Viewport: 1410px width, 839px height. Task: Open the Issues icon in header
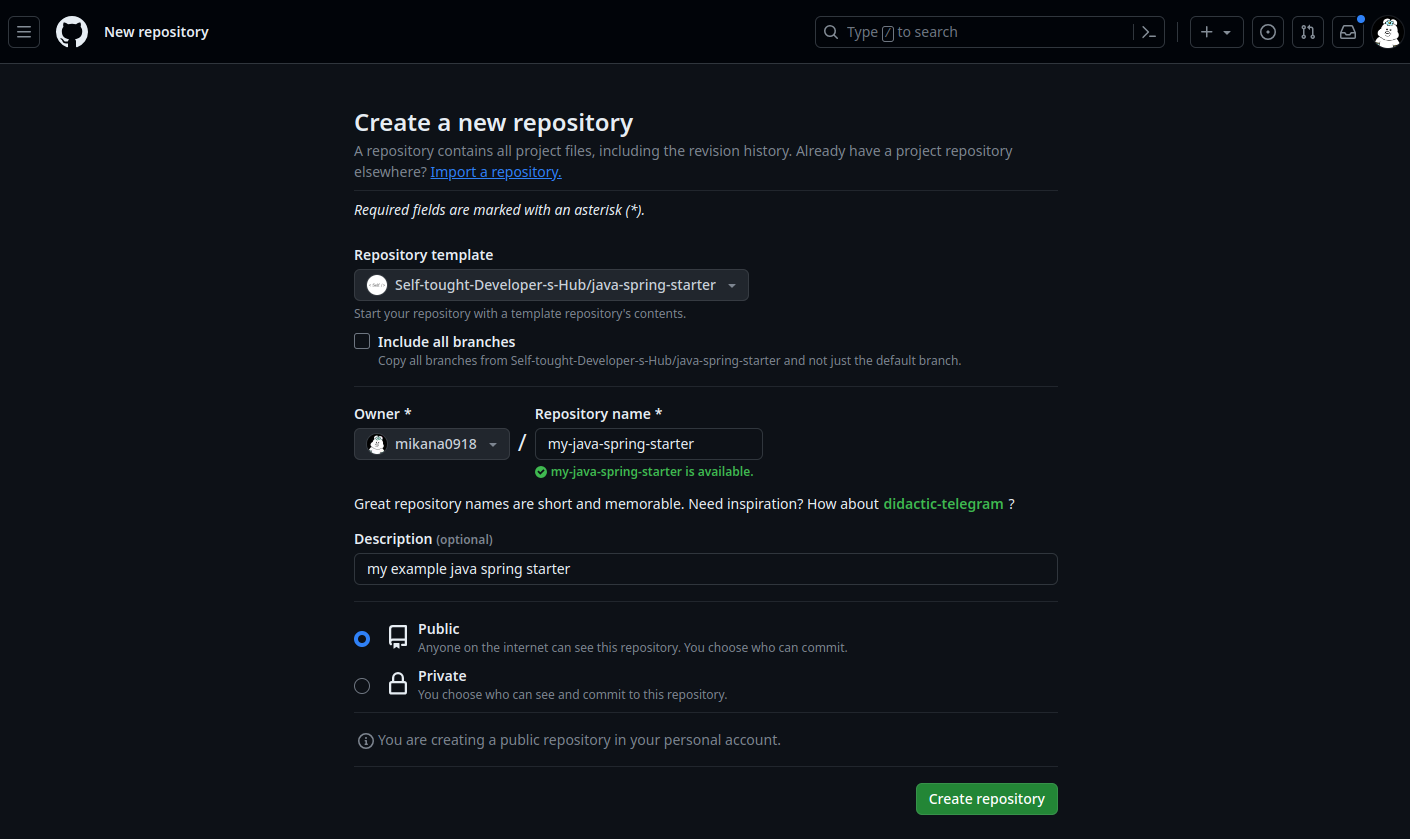pyautogui.click(x=1268, y=32)
